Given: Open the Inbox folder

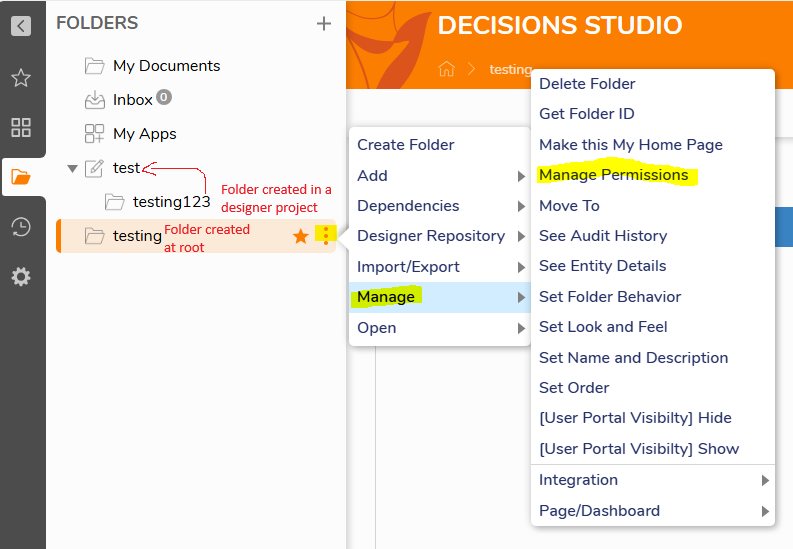Looking at the screenshot, I should [x=132, y=100].
